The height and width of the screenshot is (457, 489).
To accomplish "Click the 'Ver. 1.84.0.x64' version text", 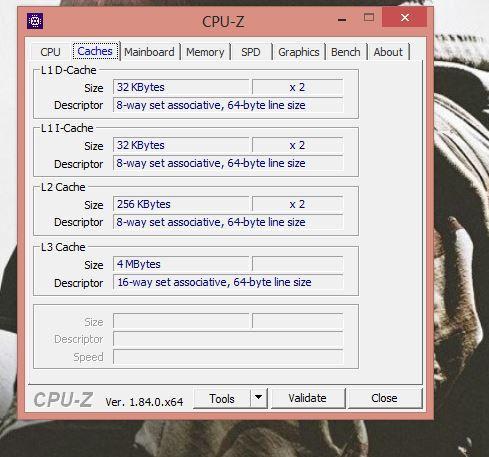I will (144, 402).
